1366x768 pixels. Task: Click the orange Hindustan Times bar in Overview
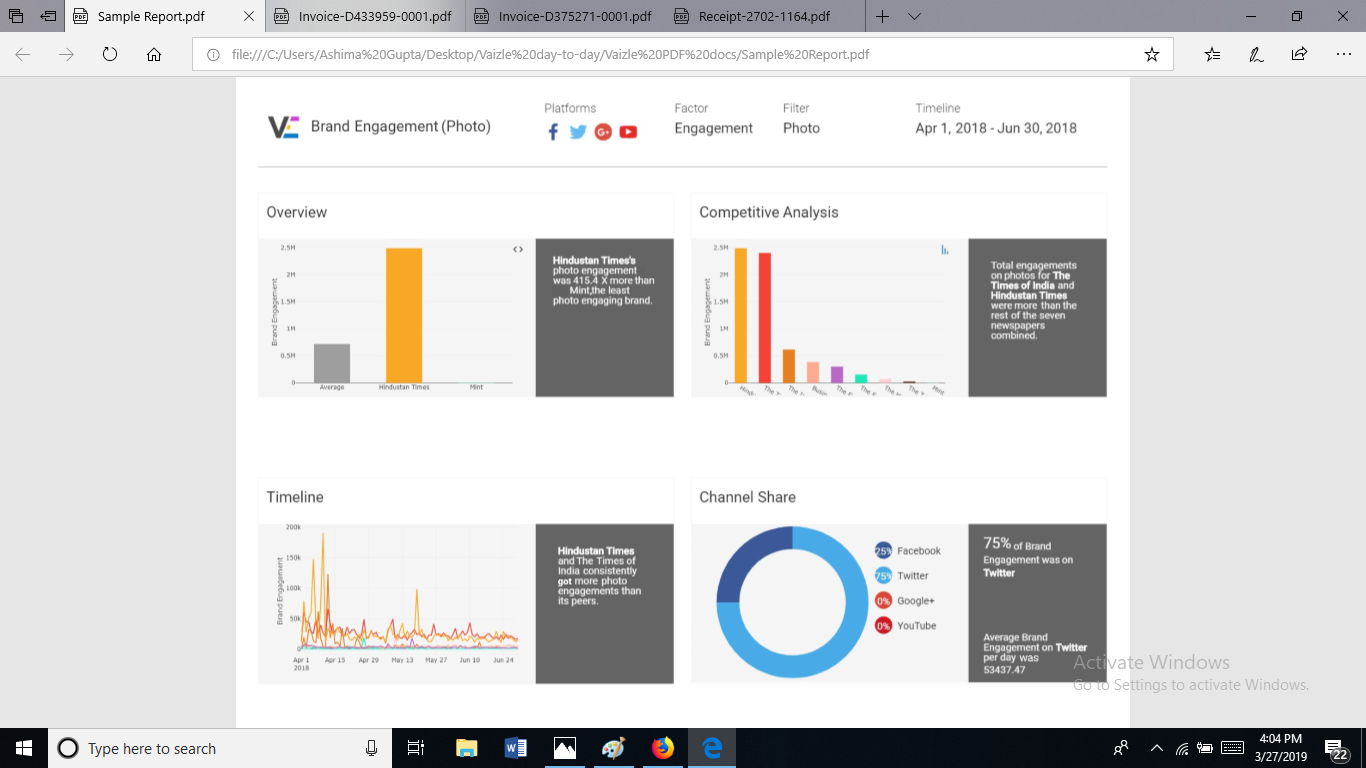click(x=404, y=315)
